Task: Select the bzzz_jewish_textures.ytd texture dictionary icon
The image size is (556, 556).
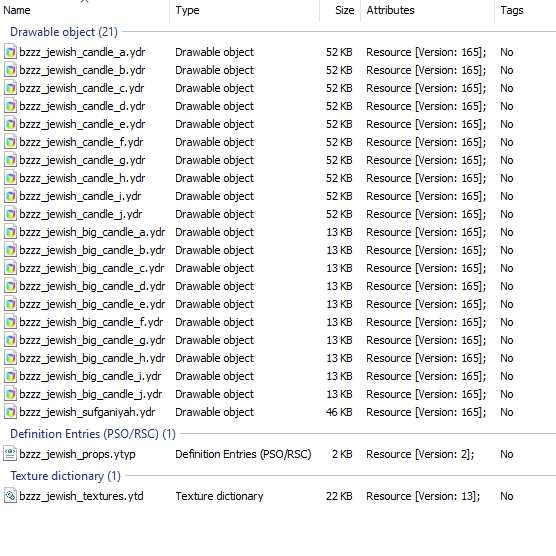Action: (10, 496)
